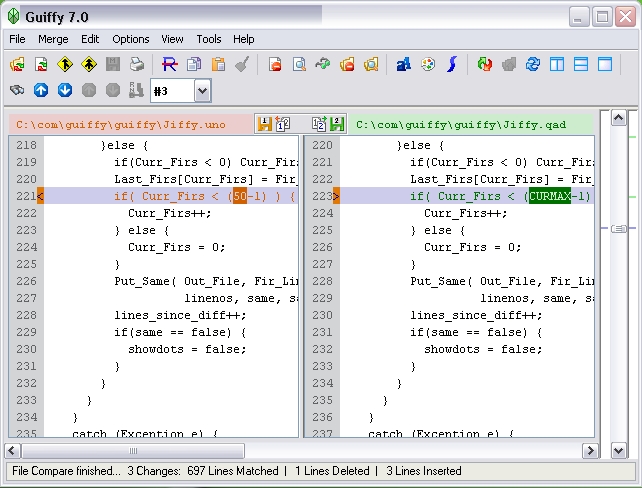Click the vertical scrollbar down arrow
Screen dimensions: 642x488
(619, 451)
